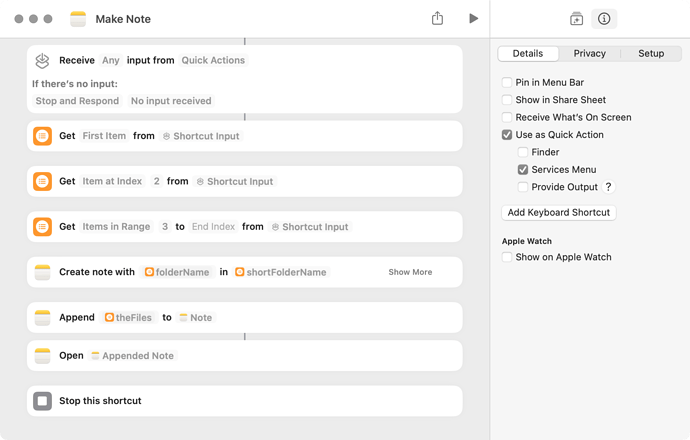The image size is (690, 440).
Task: Enable Pin in Menu Bar checkbox
Action: (508, 83)
